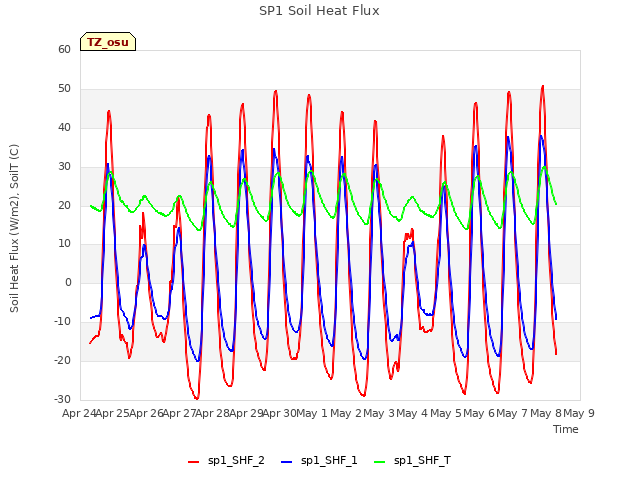Screen dimensions: 640x480
Task: Click the May 1 x-axis tick label
Action: pos(312,413)
